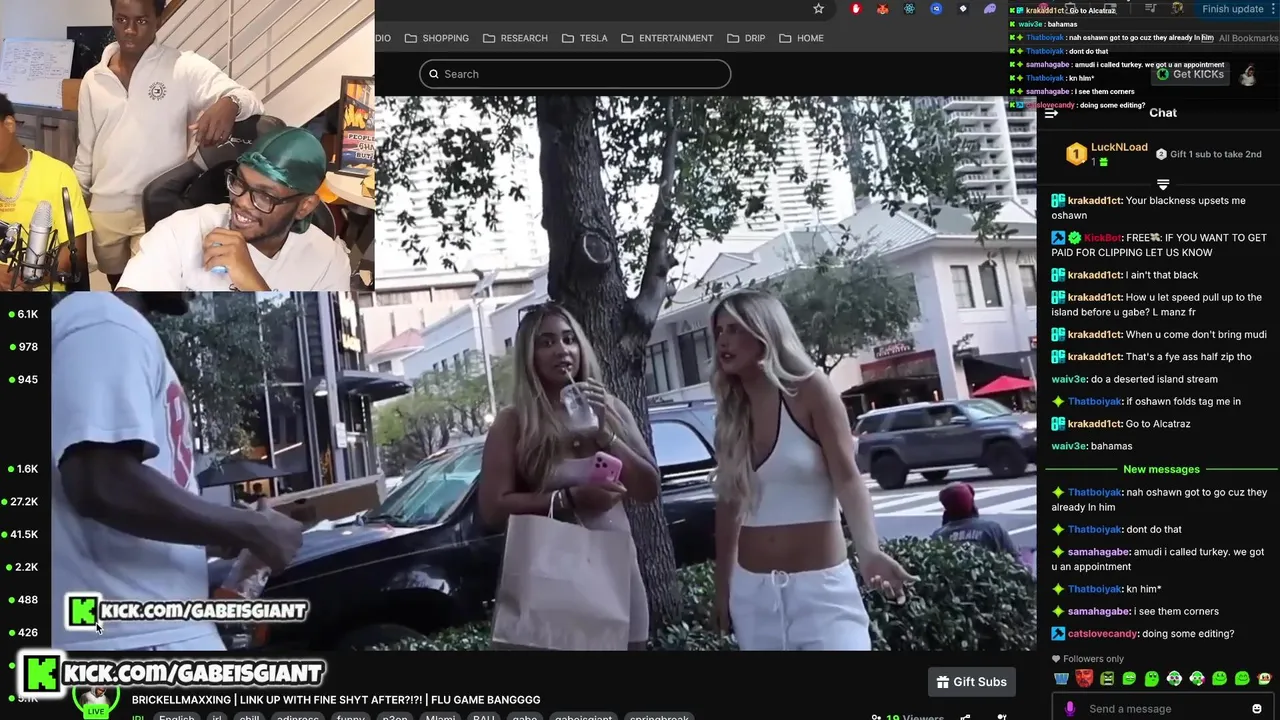Screen dimensions: 1280x720
Task: Open sidebar channel with 2.2K viewers
Action: (24, 567)
